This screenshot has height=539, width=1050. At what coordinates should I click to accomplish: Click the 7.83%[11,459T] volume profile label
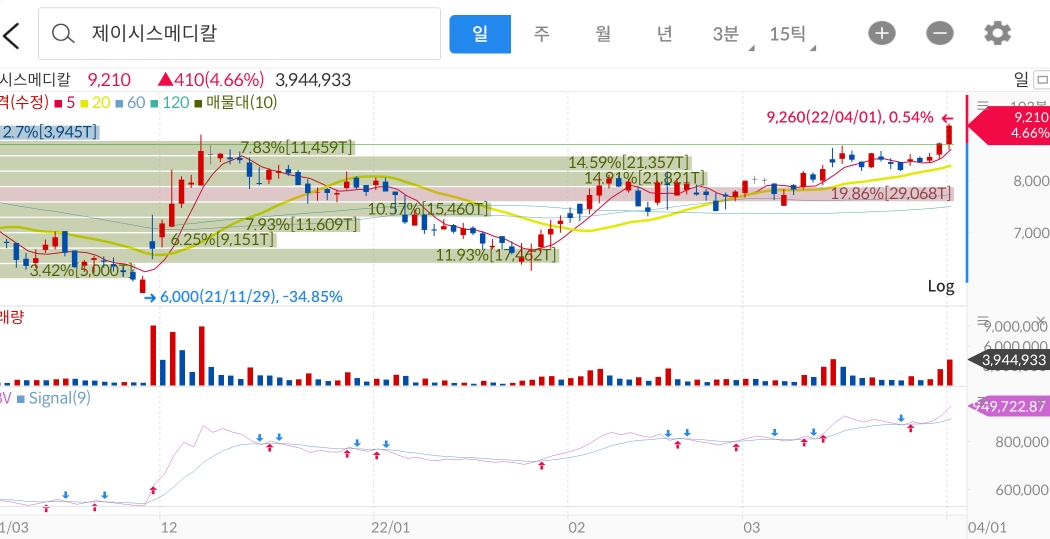297,147
